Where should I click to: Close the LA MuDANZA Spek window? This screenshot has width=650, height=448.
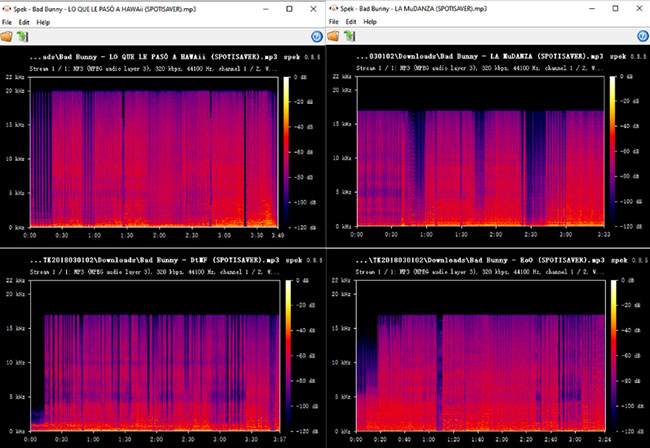point(640,8)
